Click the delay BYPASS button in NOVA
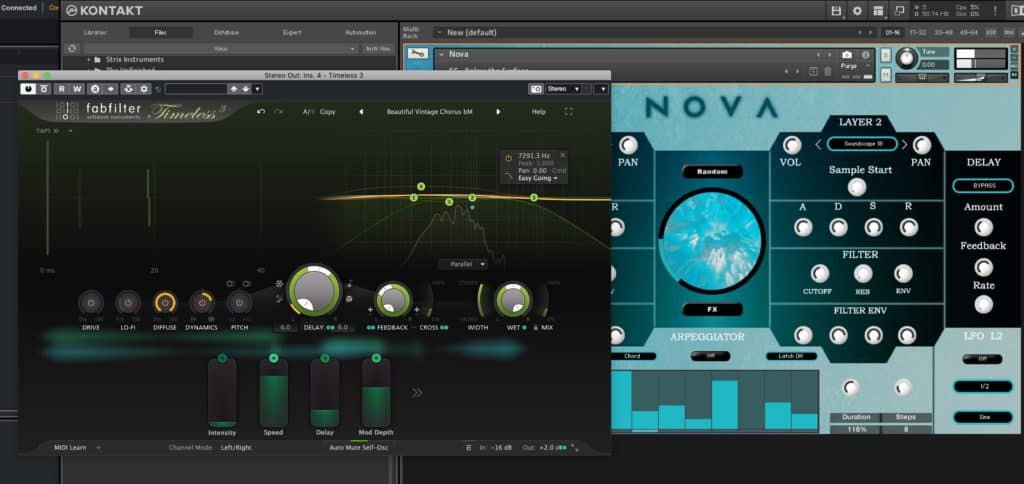 tap(984, 186)
